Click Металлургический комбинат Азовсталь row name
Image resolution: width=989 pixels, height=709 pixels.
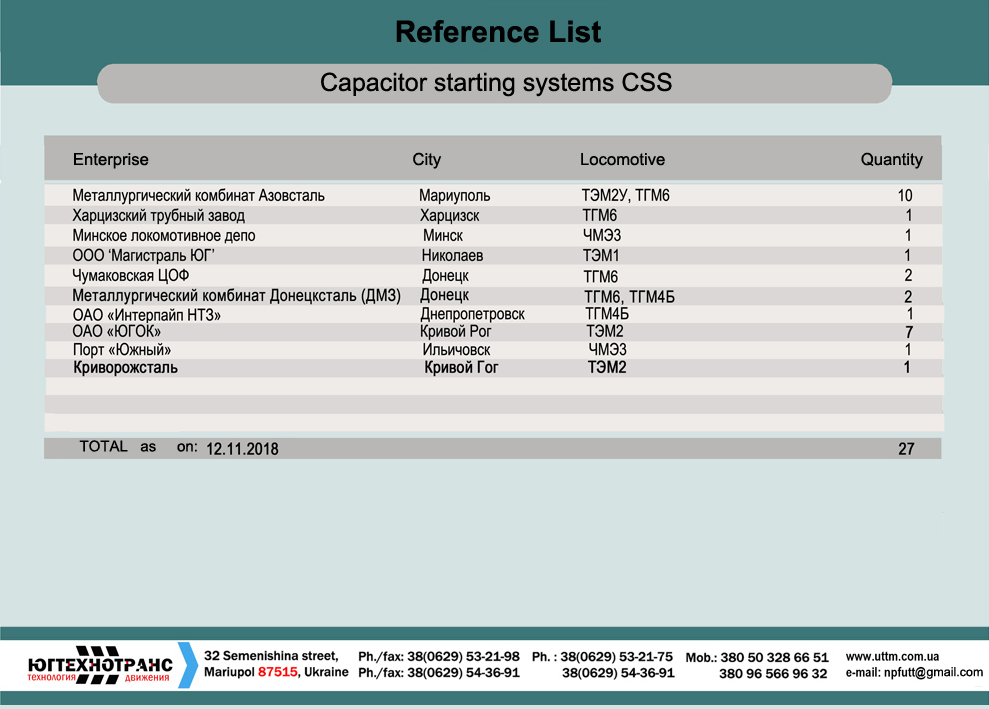[x=198, y=196]
